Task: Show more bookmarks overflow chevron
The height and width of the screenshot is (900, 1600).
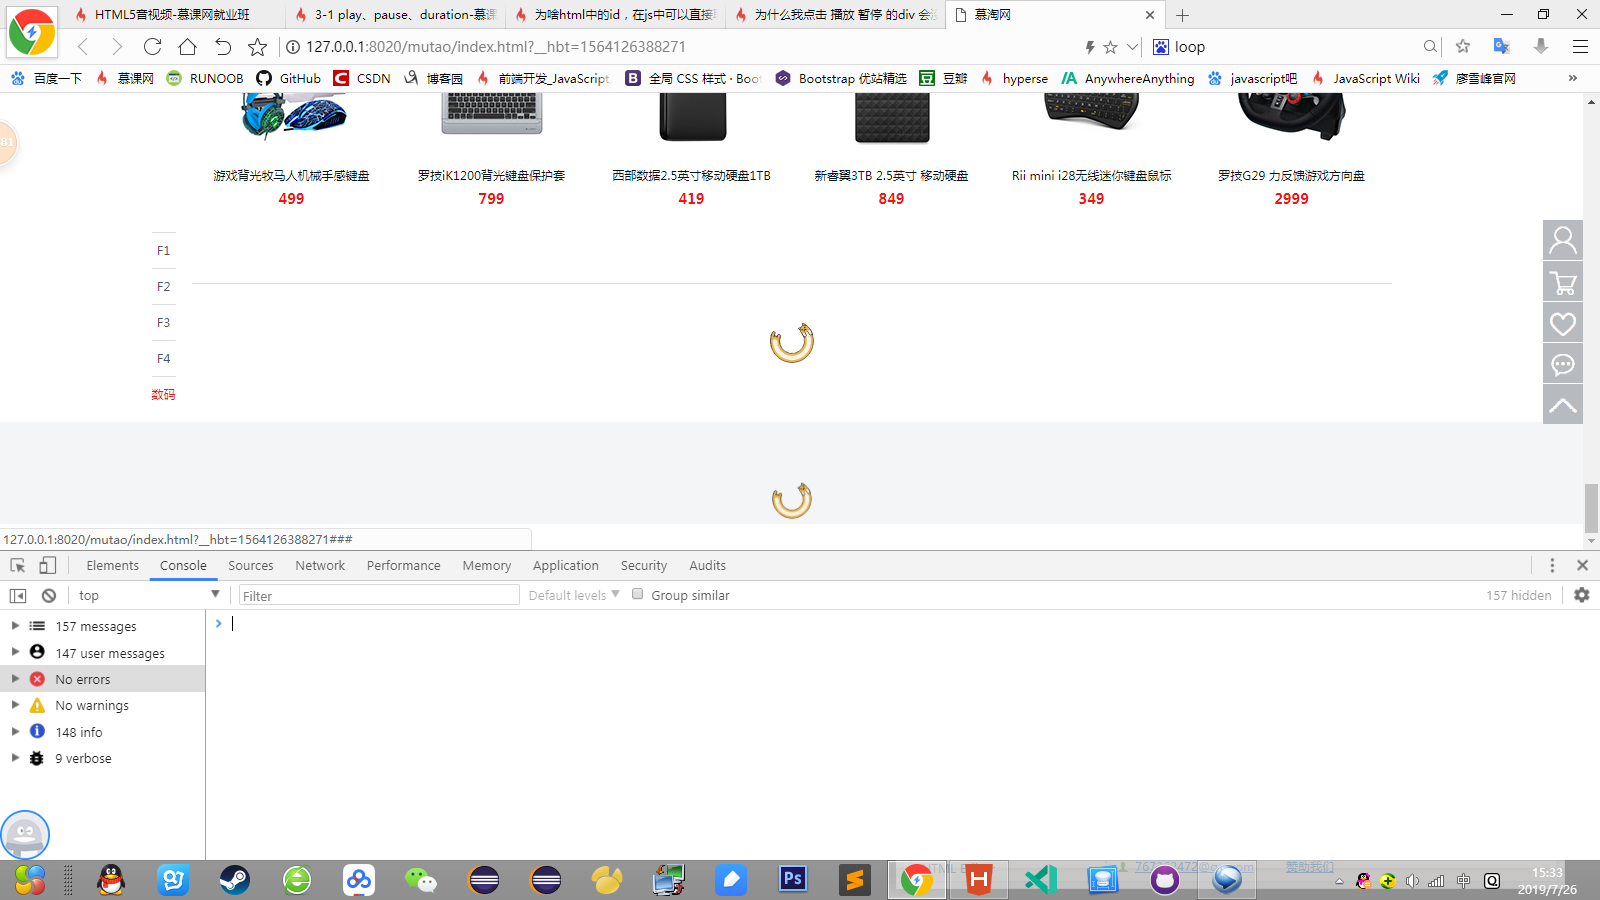Action: click(1573, 78)
